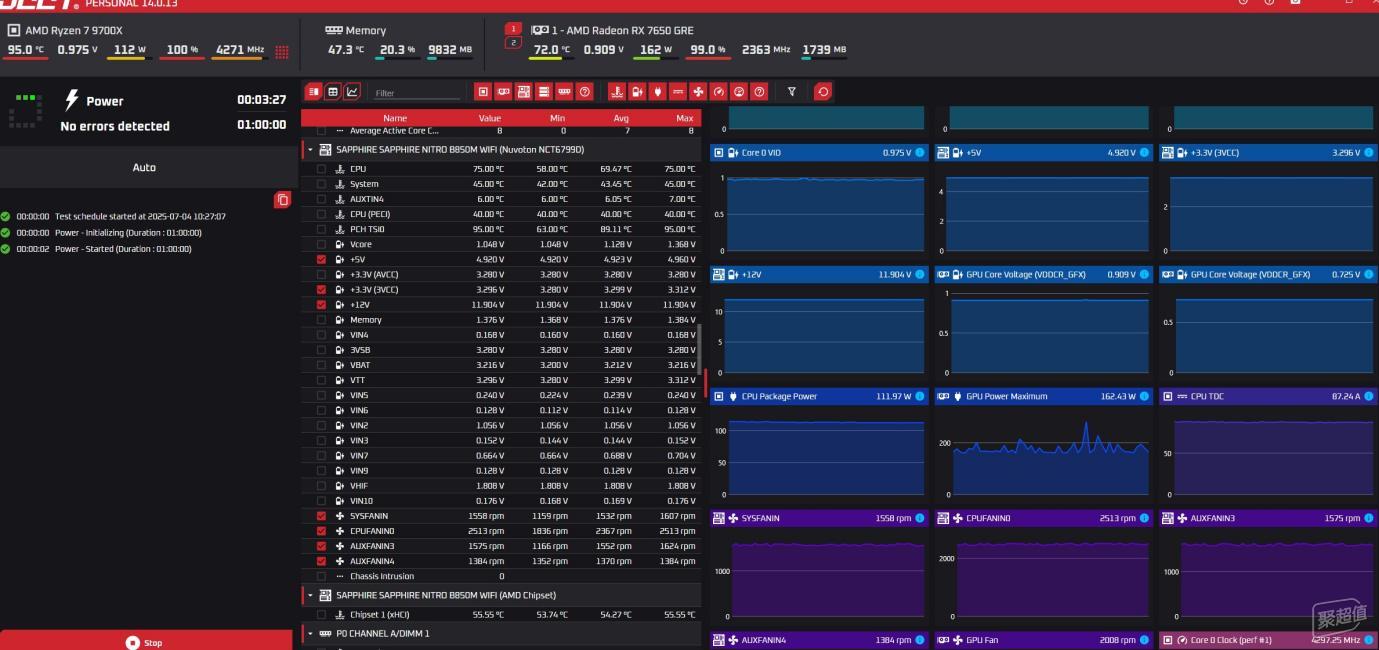Select the AUXTIN4 temperature row
Screen dimensions: 1379x650
500,199
